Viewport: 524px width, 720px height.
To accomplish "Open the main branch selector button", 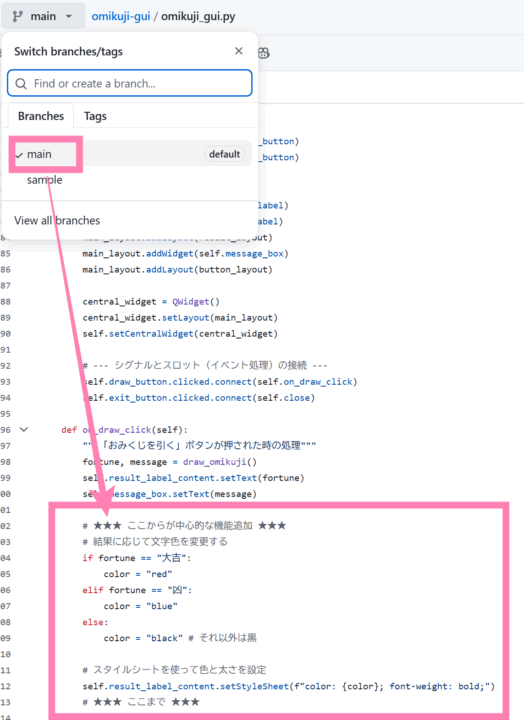I will point(43,16).
